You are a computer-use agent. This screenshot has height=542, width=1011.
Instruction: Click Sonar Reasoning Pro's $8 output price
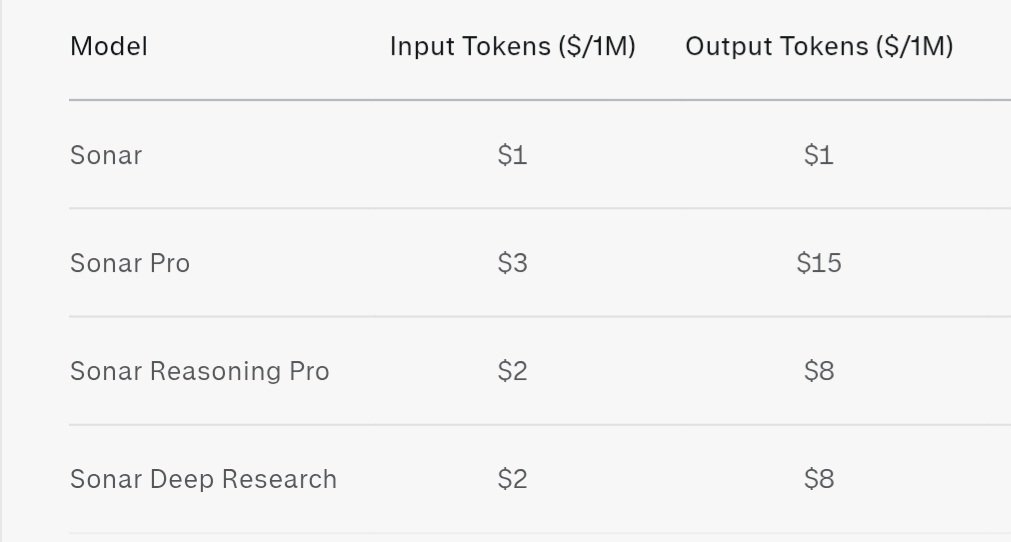819,371
